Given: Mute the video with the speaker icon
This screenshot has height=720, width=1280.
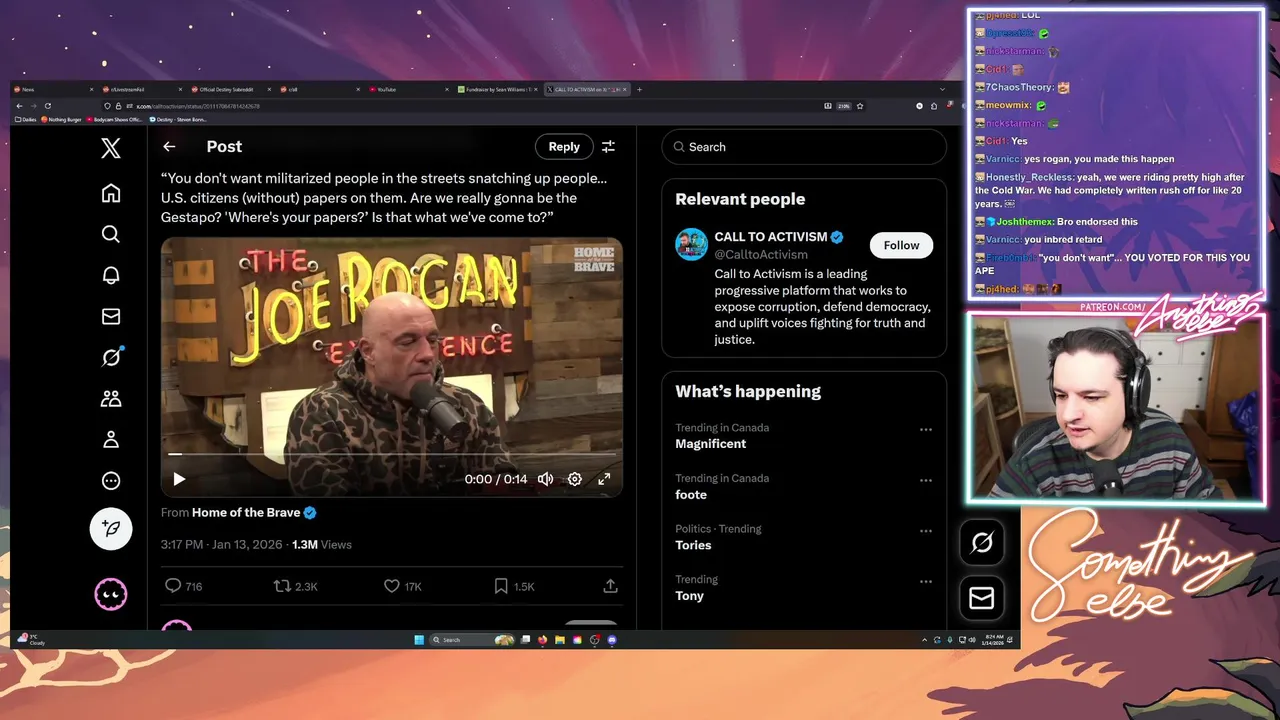Looking at the screenshot, I should [545, 479].
